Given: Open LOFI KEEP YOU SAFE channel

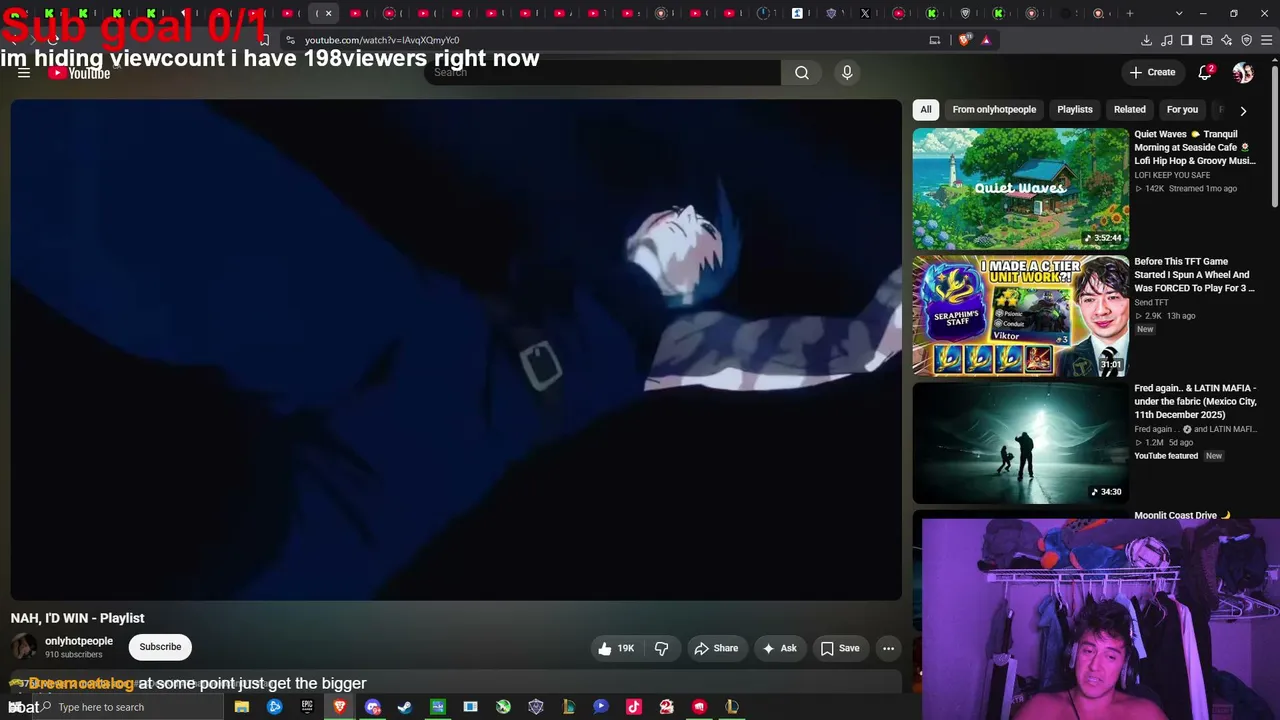Looking at the screenshot, I should pos(1172,175).
